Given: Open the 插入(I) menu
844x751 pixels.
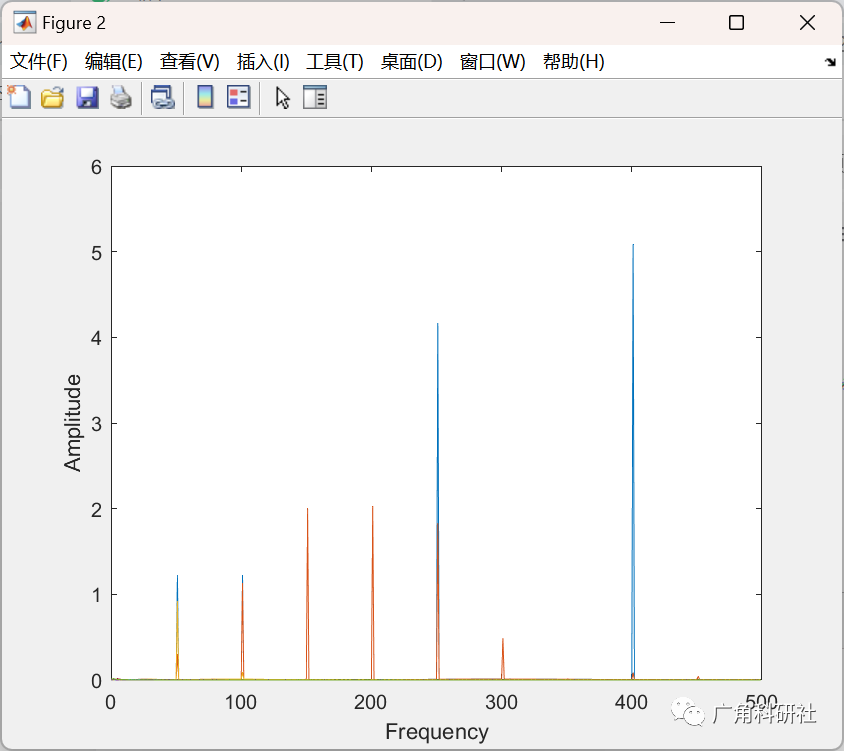Looking at the screenshot, I should click(262, 61).
